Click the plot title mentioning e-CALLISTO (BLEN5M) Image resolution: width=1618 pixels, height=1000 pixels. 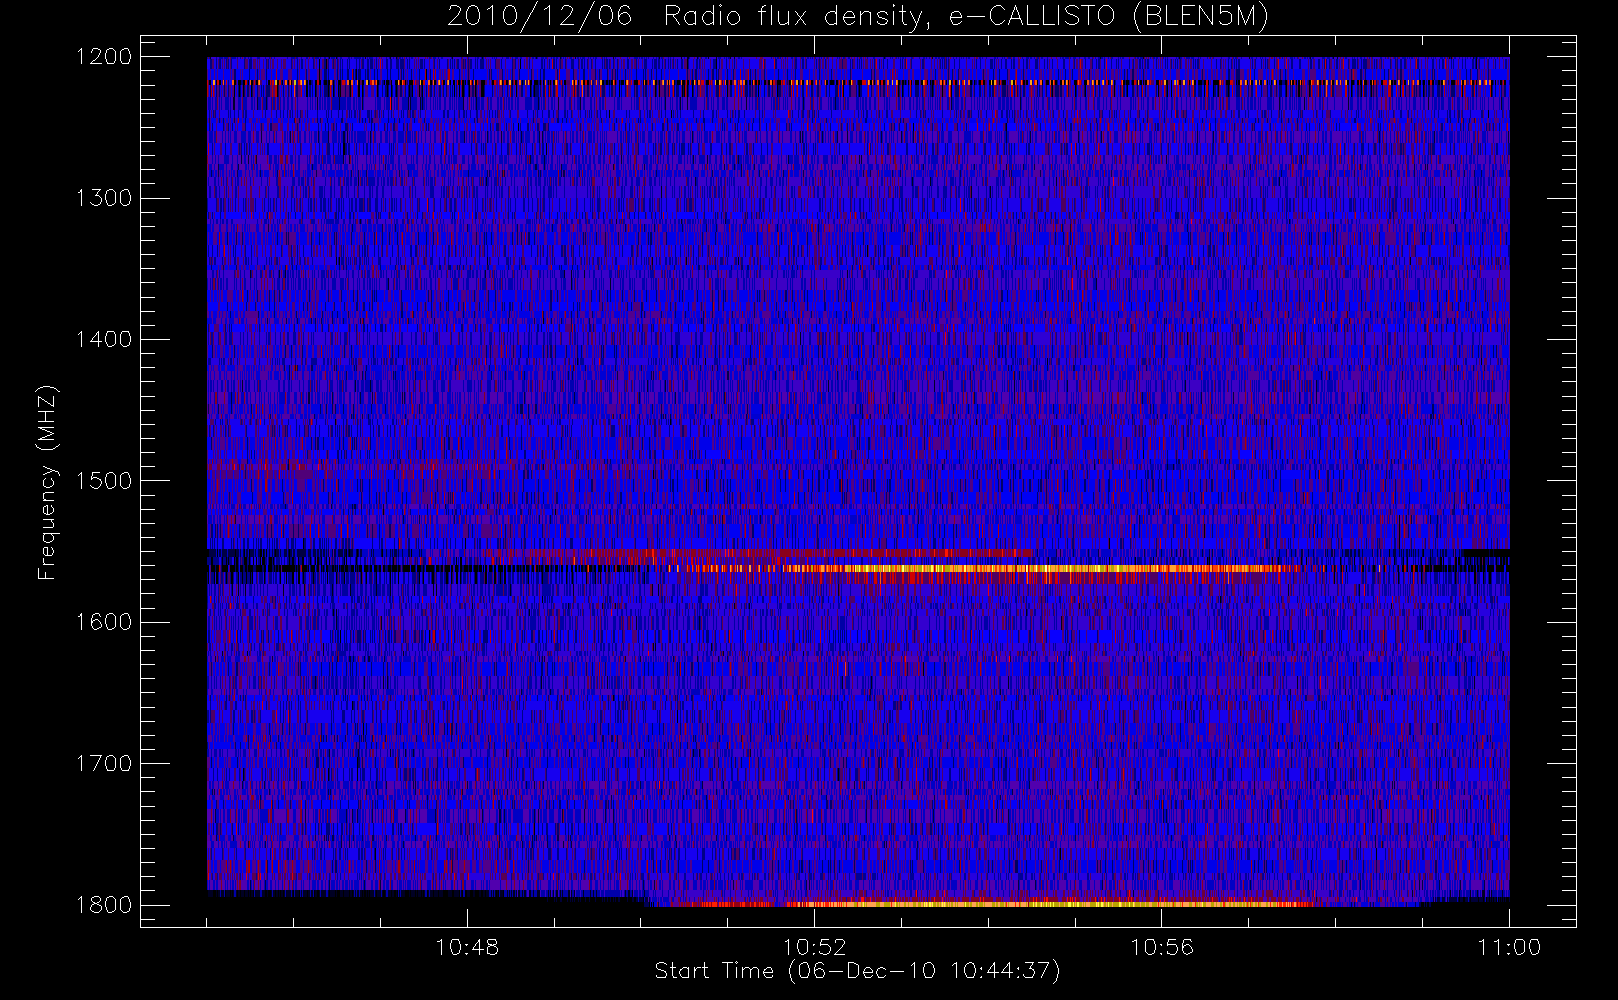click(858, 16)
